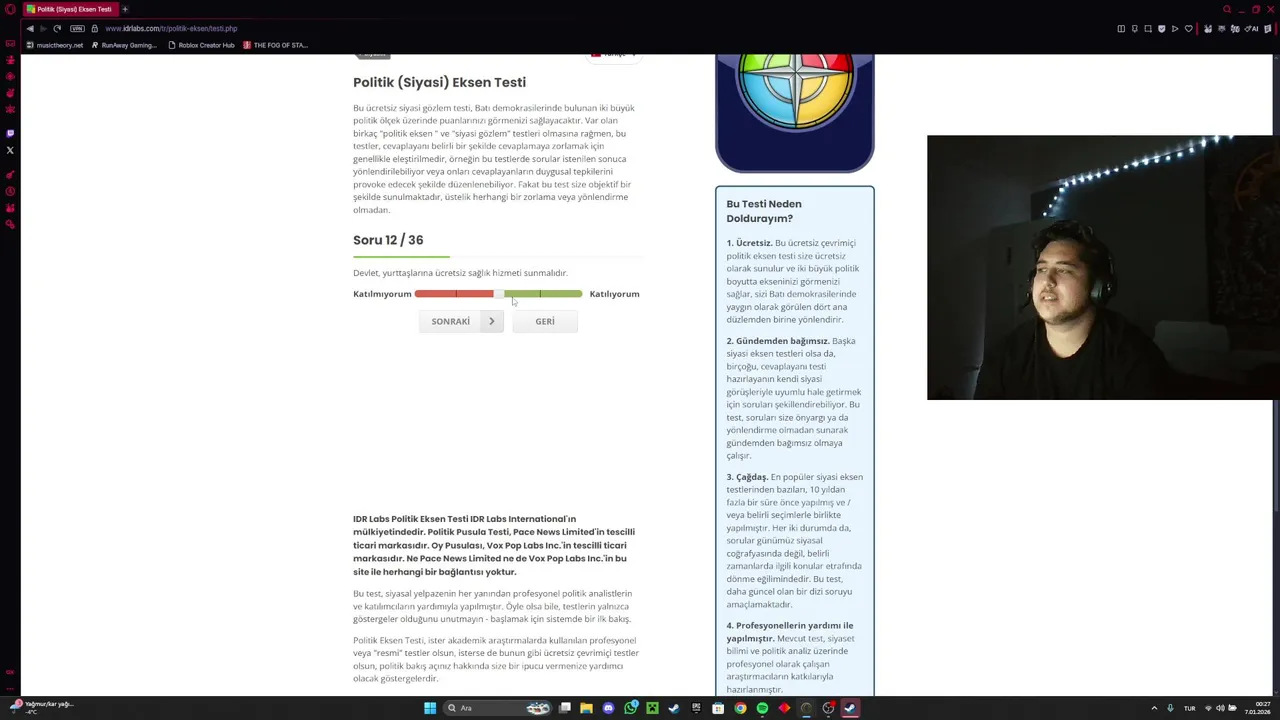The height and width of the screenshot is (720, 1280).
Task: Click the taskbar clock showing 00:27
Action: tap(1257, 708)
